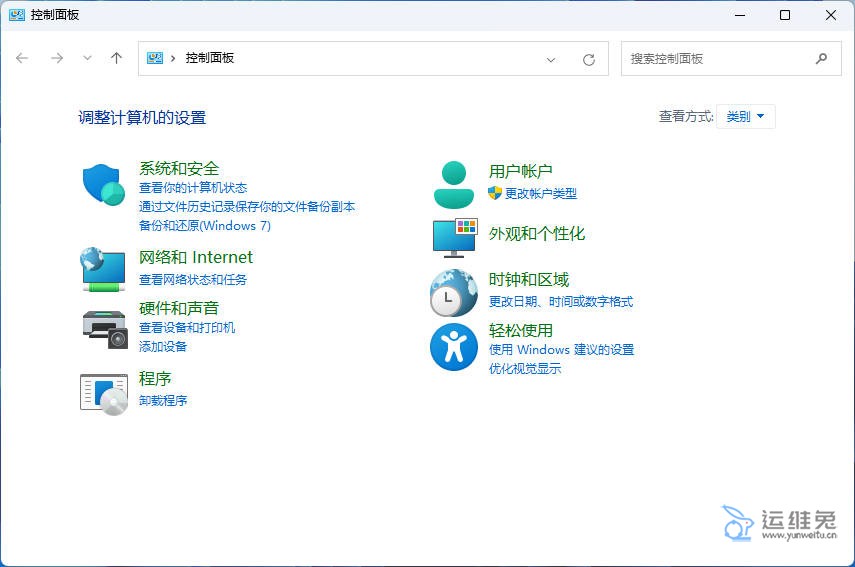Click the 时钟和区域 clock globe icon
The height and width of the screenshot is (567, 855).
[454, 292]
